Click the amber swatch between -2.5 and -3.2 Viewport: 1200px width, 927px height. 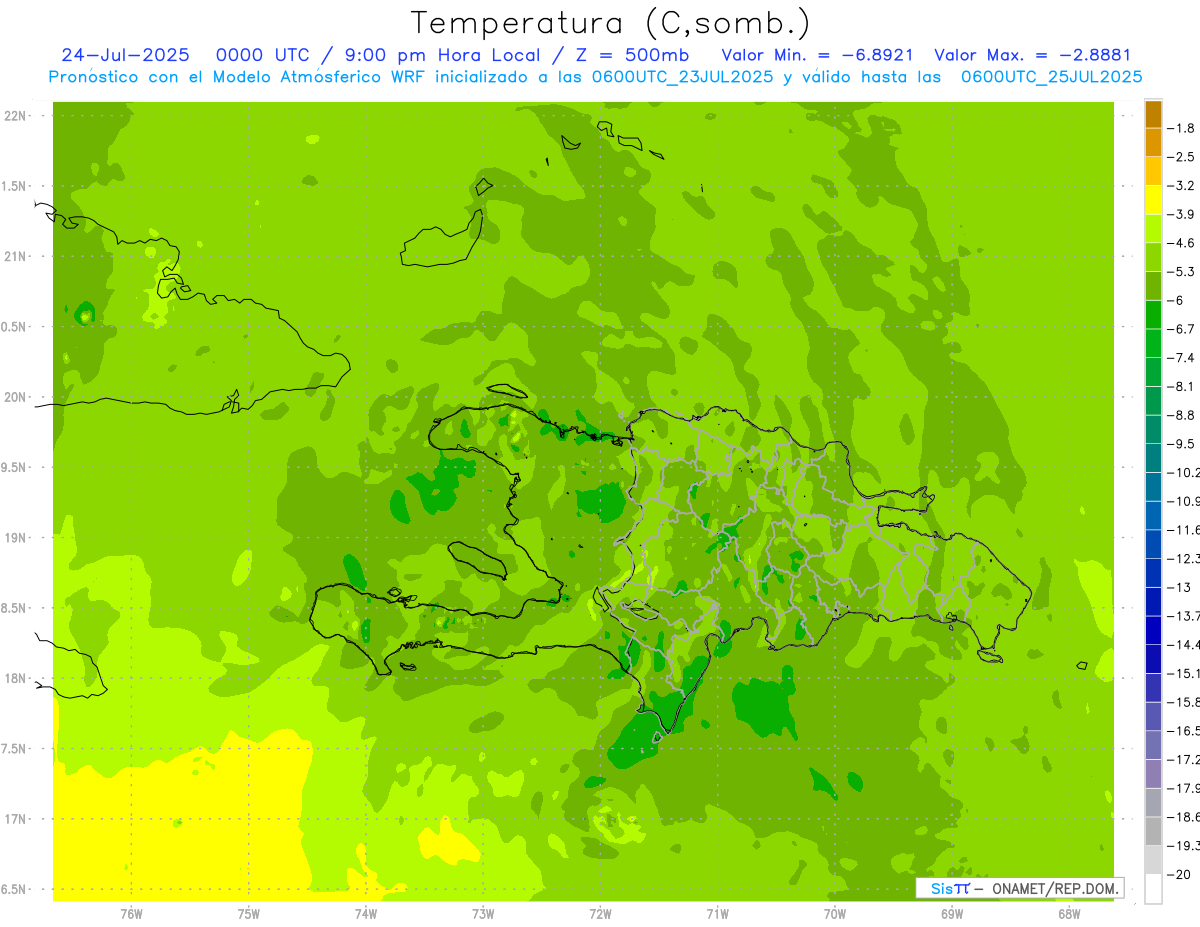[1153, 171]
